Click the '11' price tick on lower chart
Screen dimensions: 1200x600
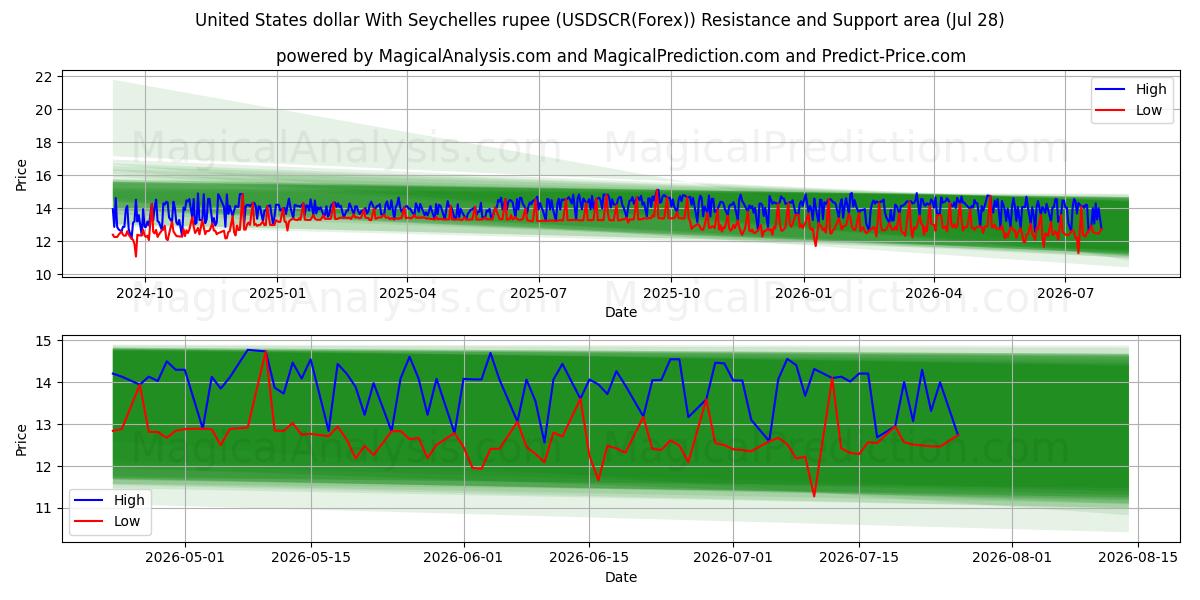point(46,509)
